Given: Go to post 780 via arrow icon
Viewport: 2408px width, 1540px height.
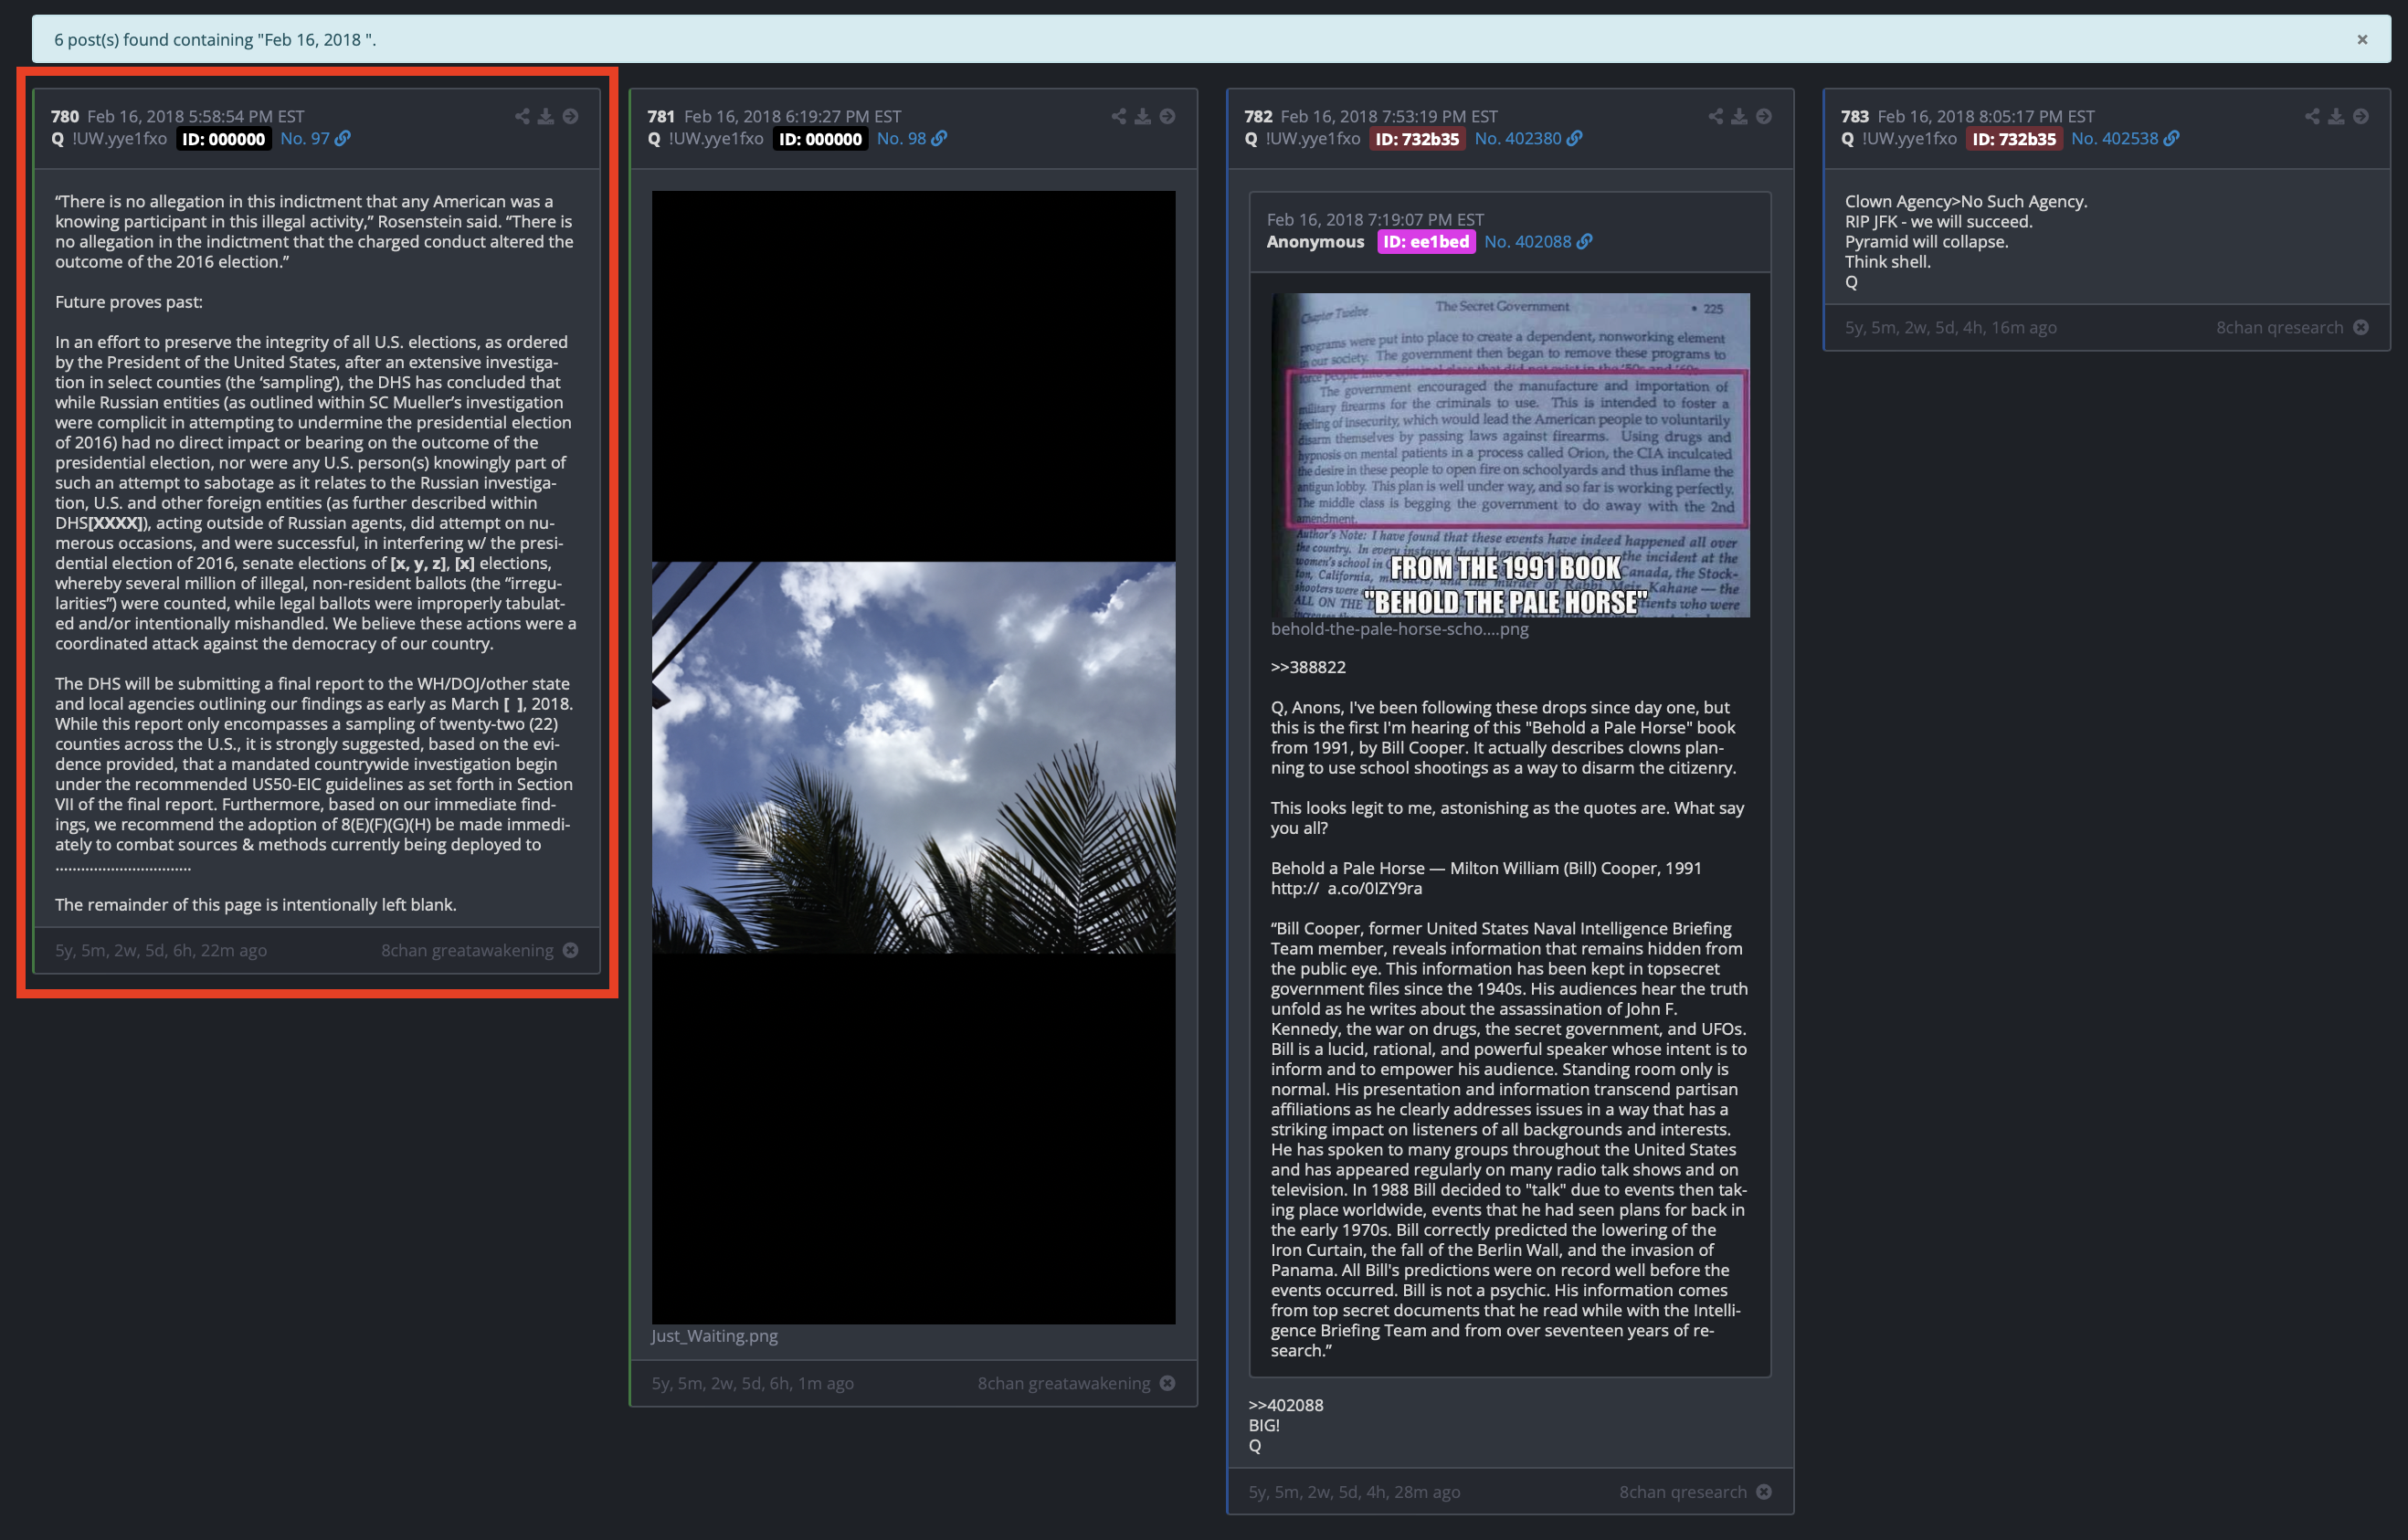Looking at the screenshot, I should (x=570, y=116).
